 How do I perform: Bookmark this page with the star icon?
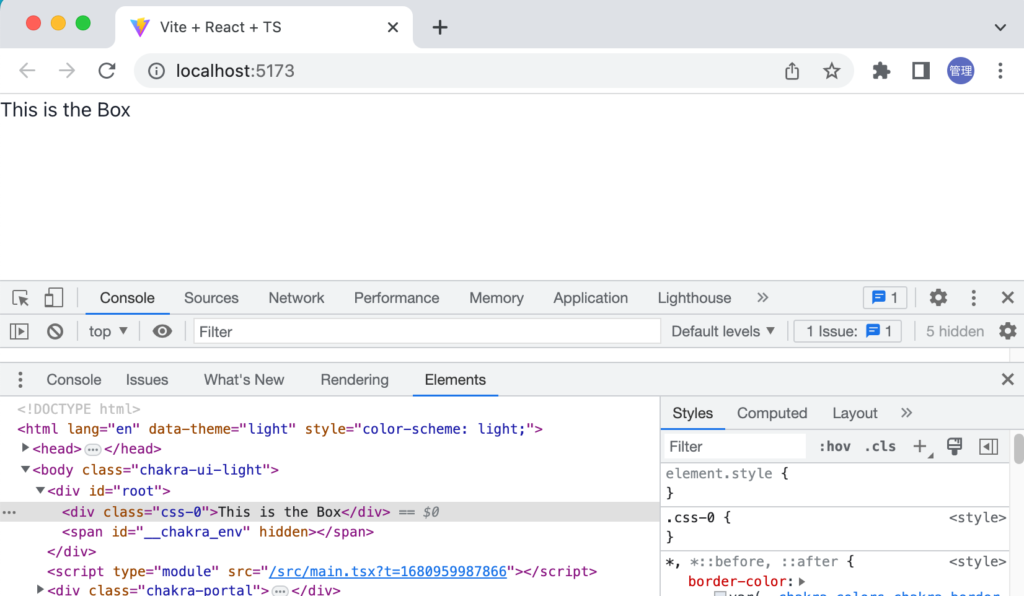(x=831, y=71)
